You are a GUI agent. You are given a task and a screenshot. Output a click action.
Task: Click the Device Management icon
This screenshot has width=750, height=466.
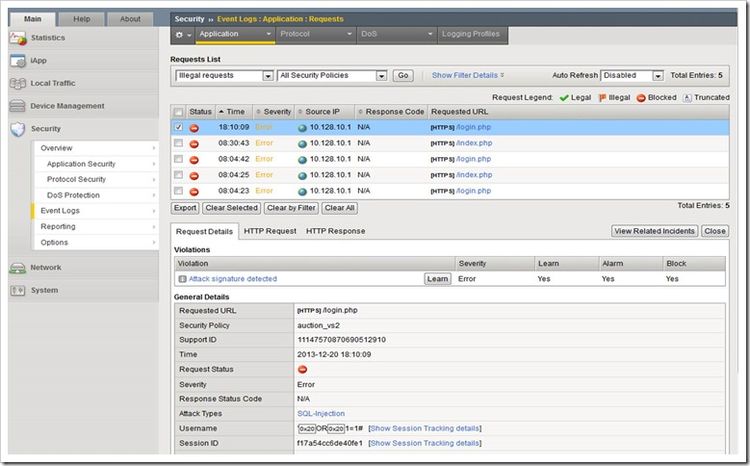(x=17, y=106)
